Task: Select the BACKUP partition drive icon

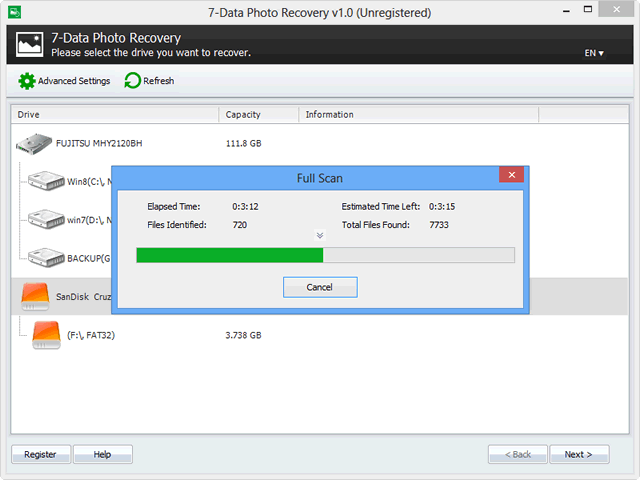Action: pyautogui.click(x=46, y=257)
